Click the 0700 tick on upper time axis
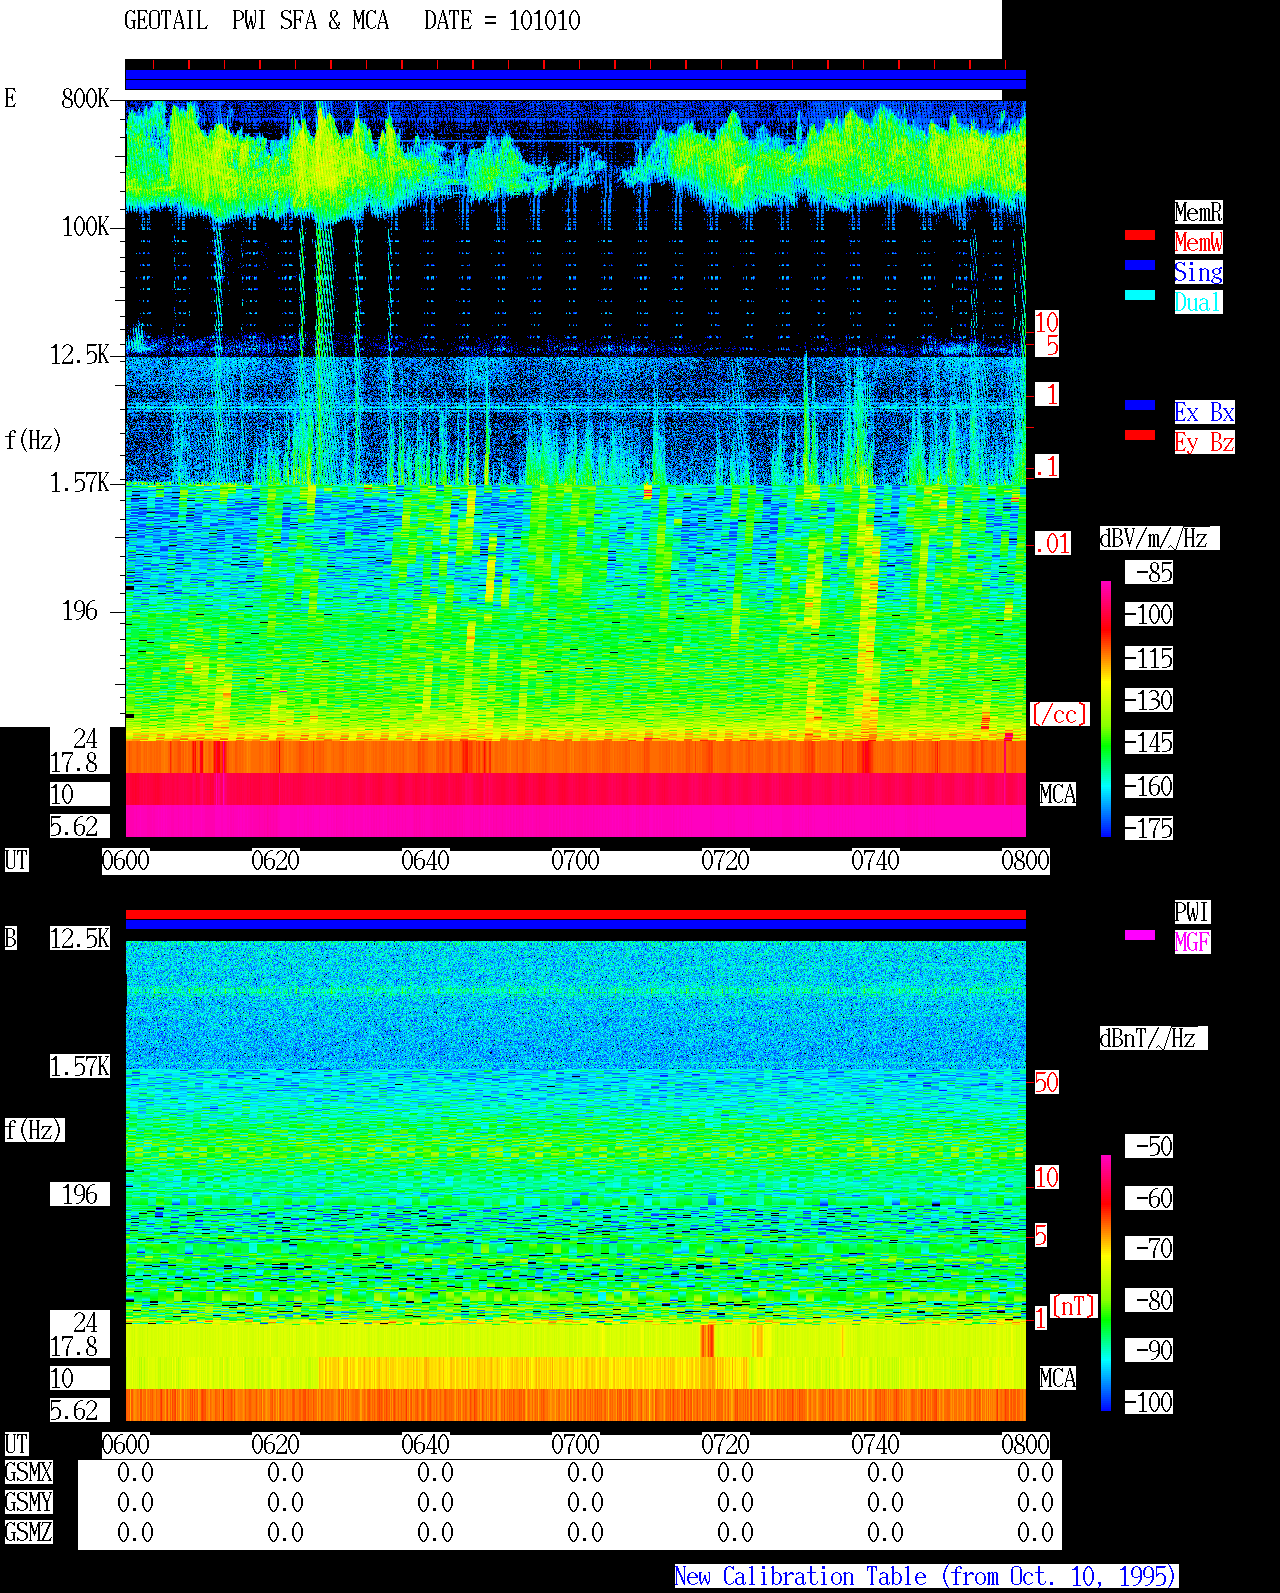This screenshot has width=1280, height=1593. click(575, 861)
